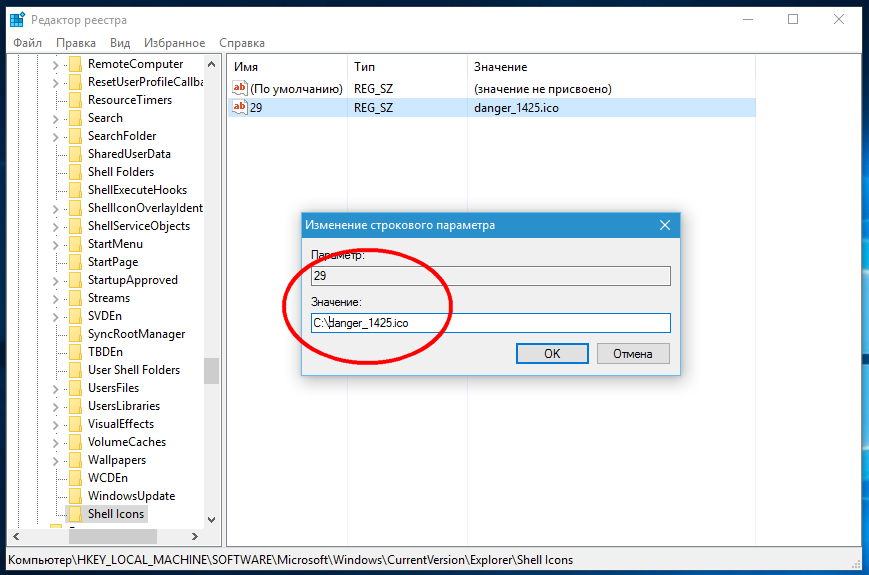Maximize the Registry Editor window

point(793,19)
